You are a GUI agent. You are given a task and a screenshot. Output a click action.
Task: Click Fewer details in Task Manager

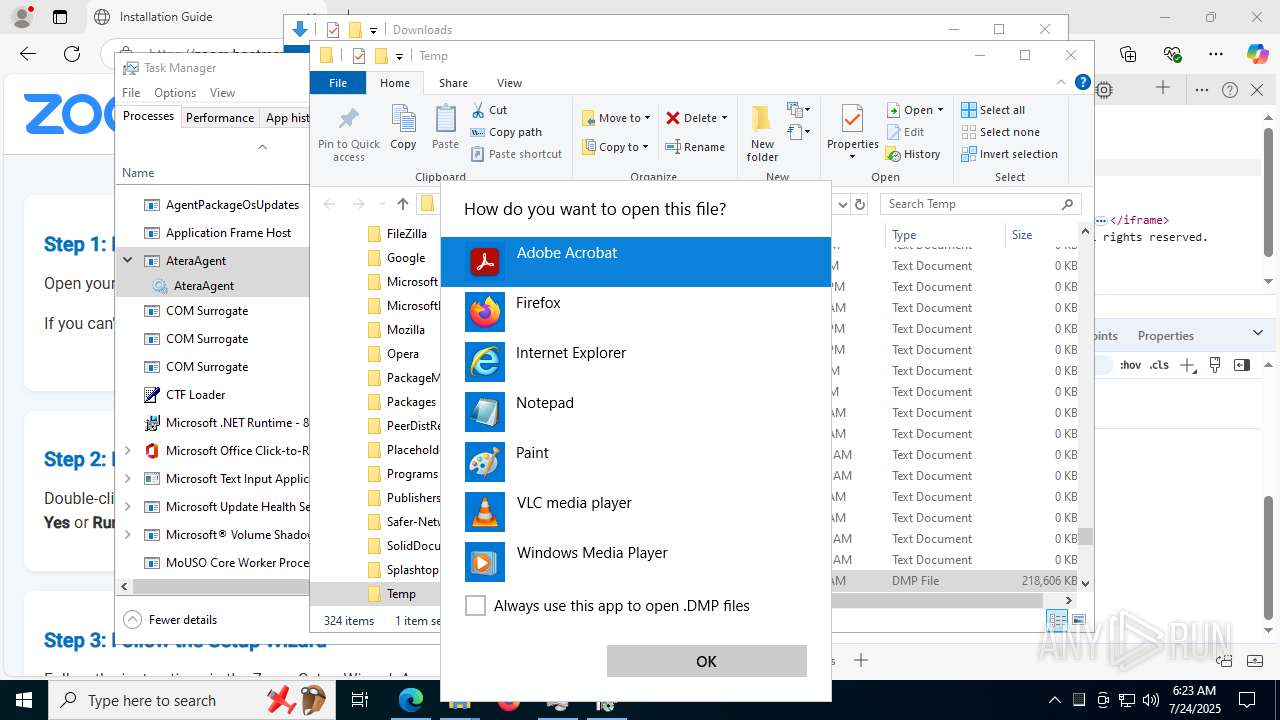tap(171, 619)
